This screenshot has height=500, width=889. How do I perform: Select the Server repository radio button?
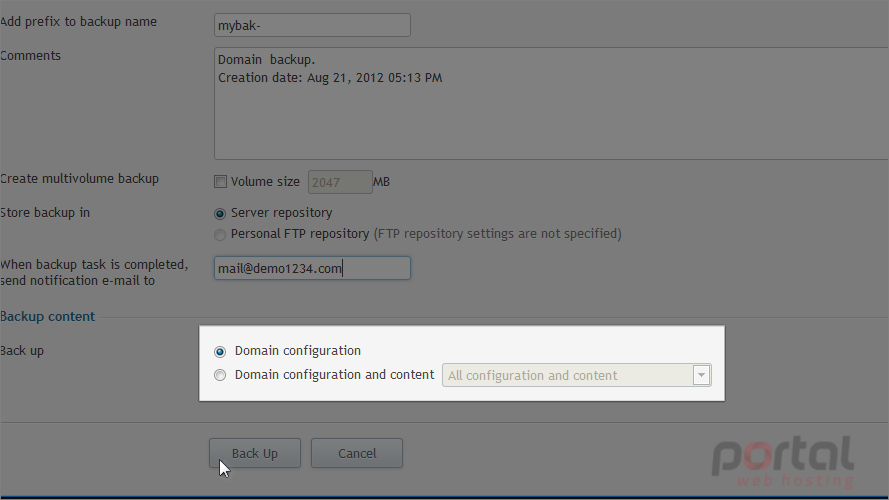pyautogui.click(x=220, y=214)
